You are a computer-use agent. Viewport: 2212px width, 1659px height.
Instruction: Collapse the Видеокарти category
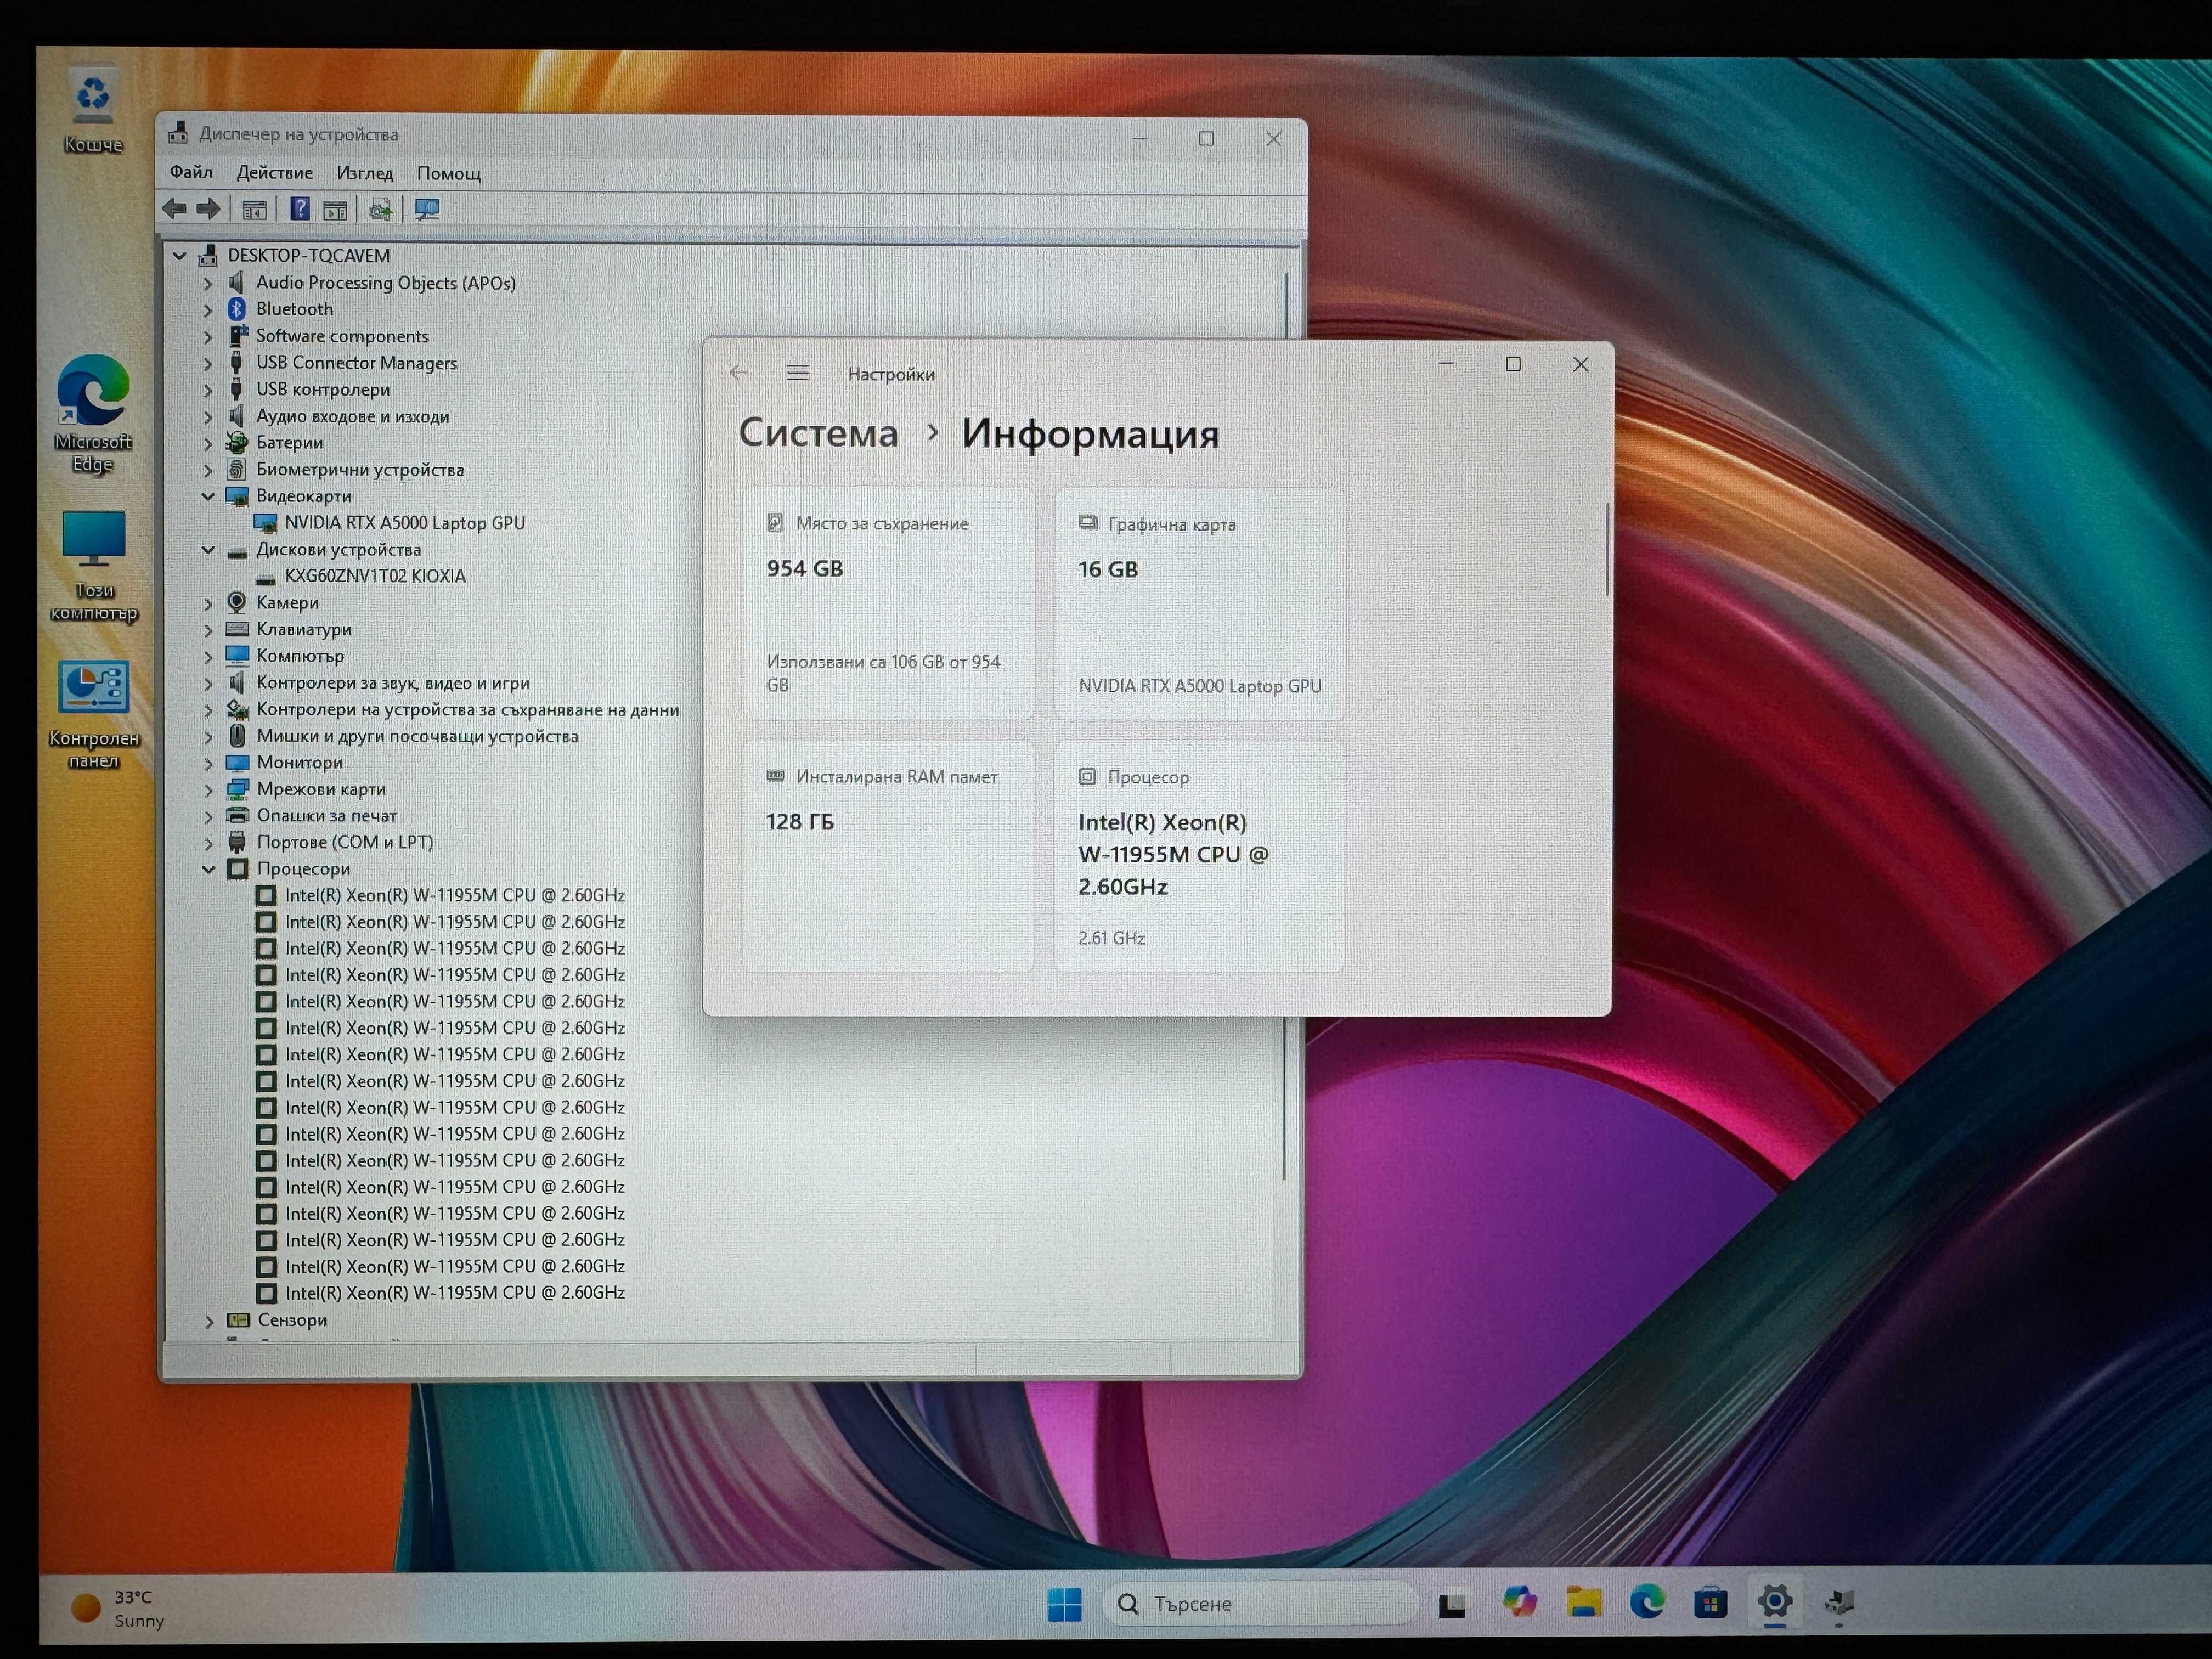[x=208, y=496]
